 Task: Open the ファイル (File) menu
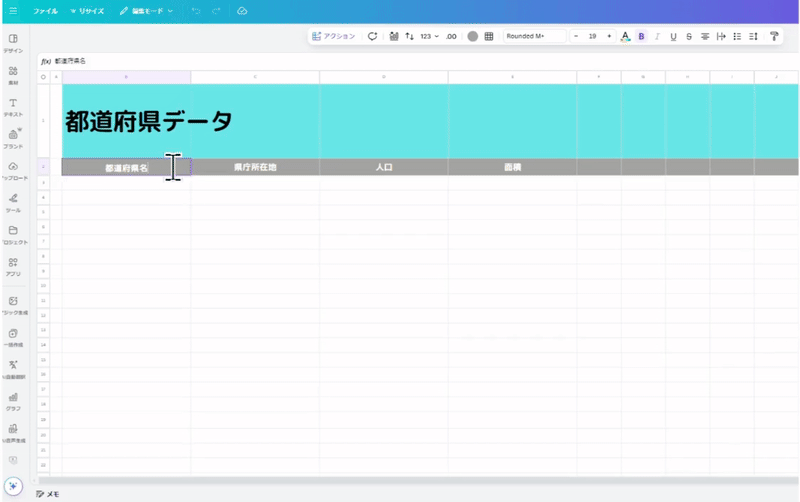(45, 11)
